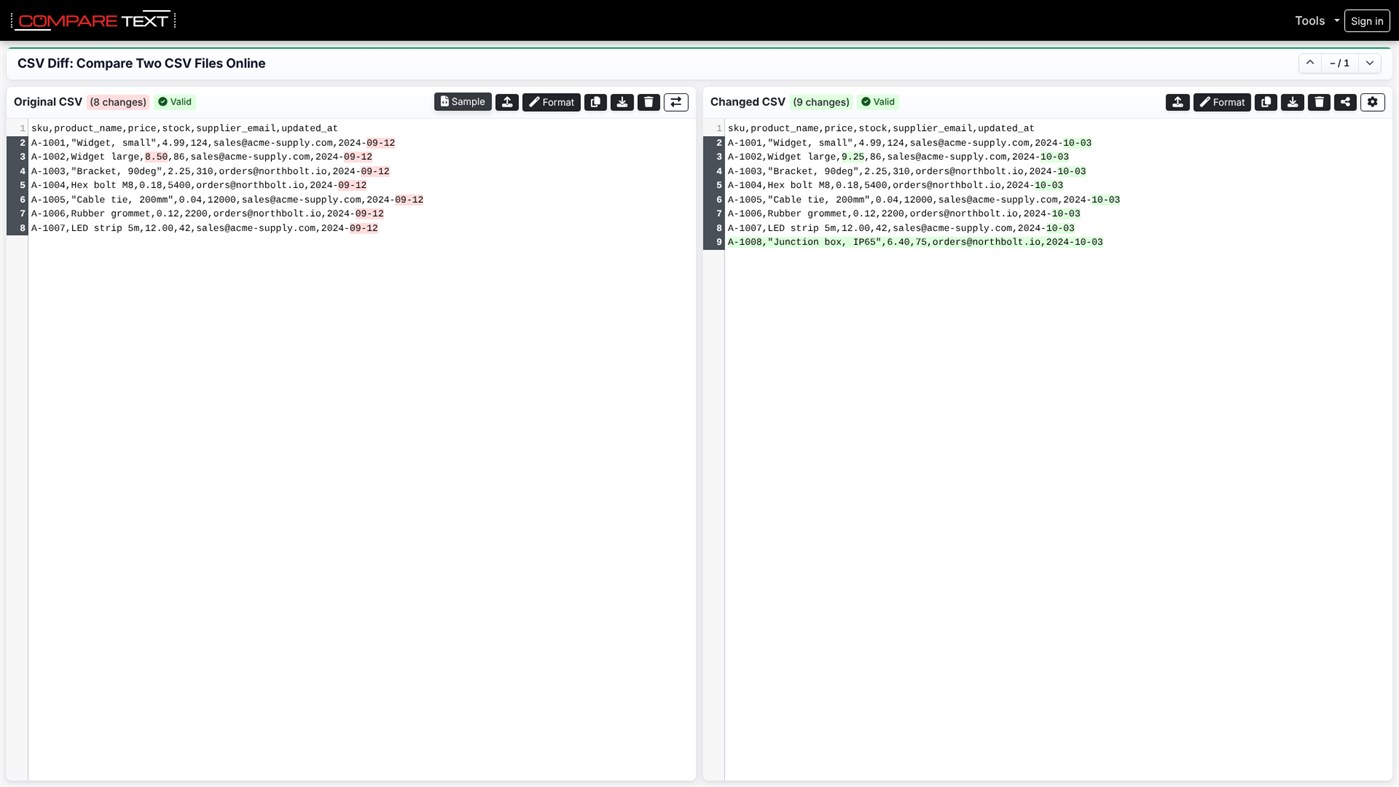This screenshot has height=787, width=1399.
Task: Click the A-1007 LED strip row in Original CSV
Action: (204, 228)
